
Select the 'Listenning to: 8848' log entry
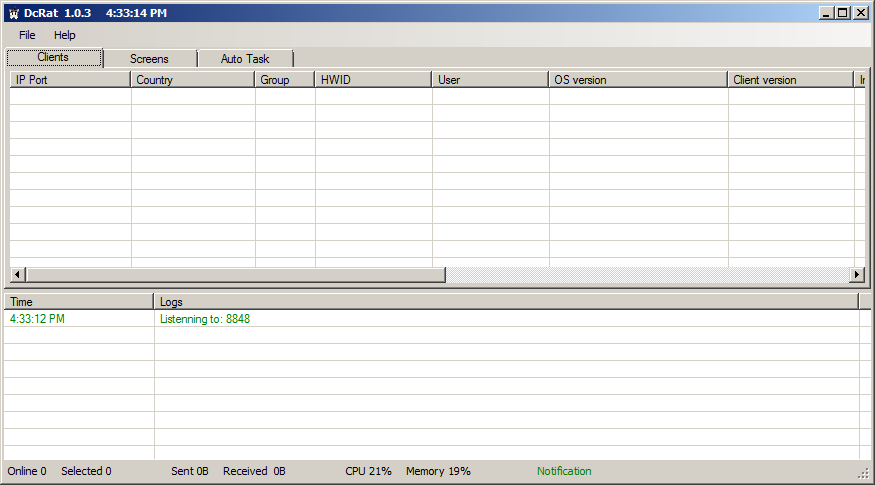[x=205, y=319]
